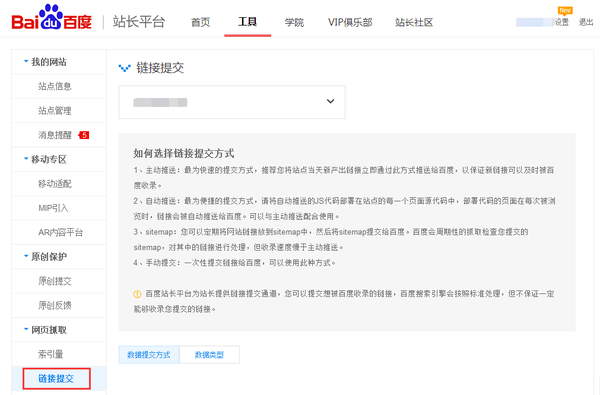Viewport: 600px width, 395px height.
Task: Open 移动适配 in the sidebar
Action: pos(55,184)
